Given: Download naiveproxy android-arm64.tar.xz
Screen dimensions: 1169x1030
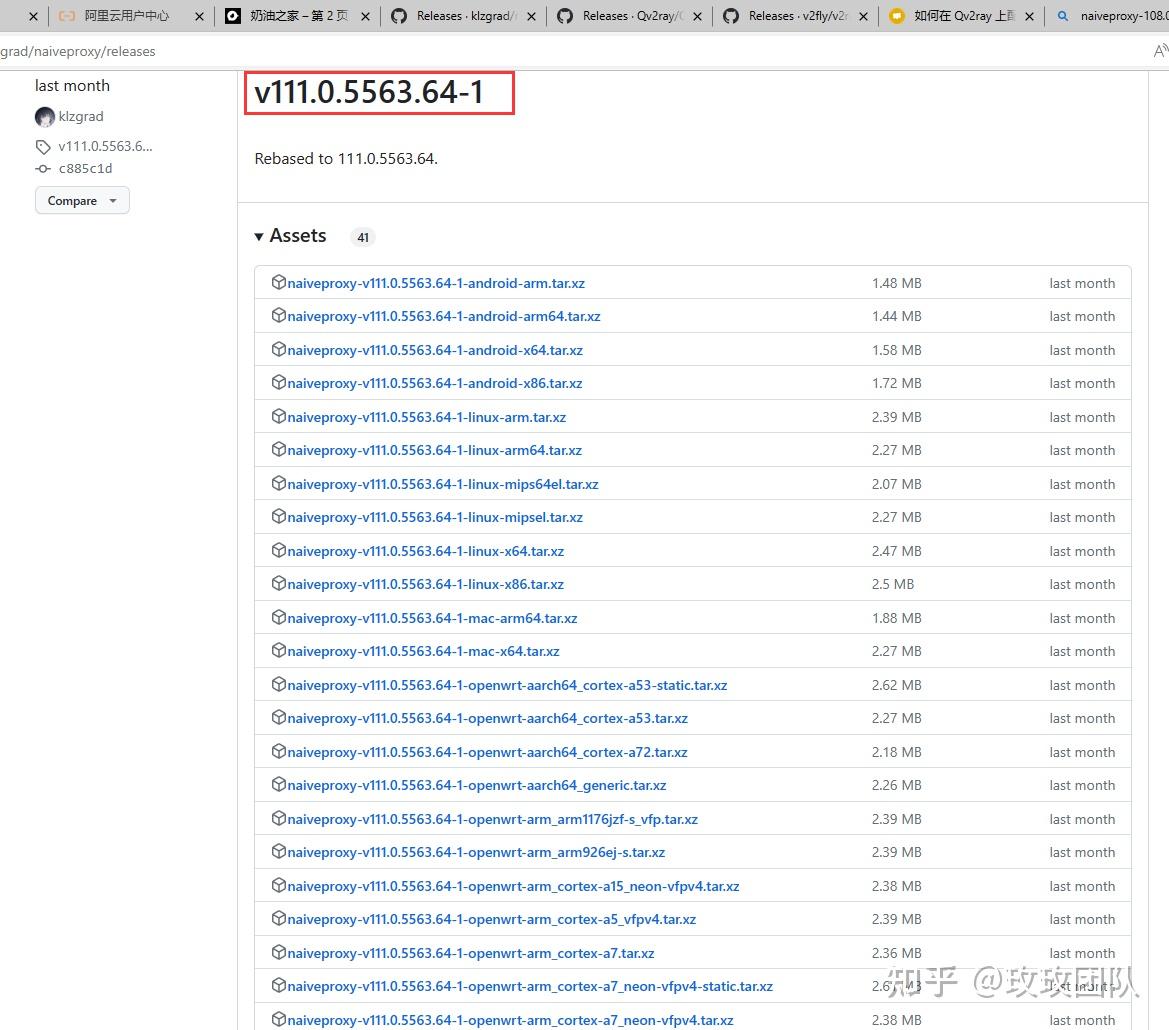Looking at the screenshot, I should click(444, 316).
